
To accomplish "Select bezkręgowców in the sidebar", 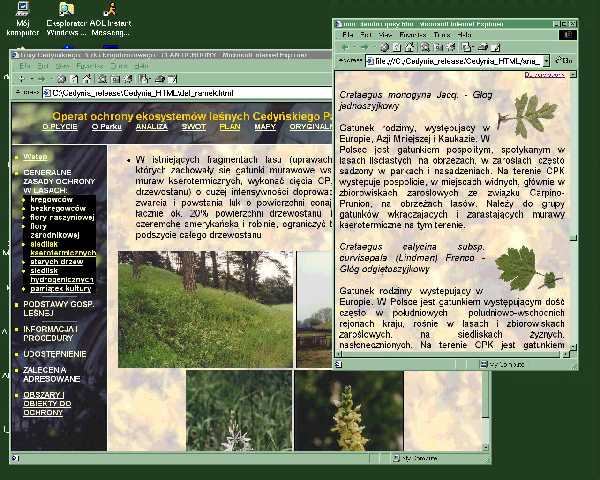I will click(58, 209).
